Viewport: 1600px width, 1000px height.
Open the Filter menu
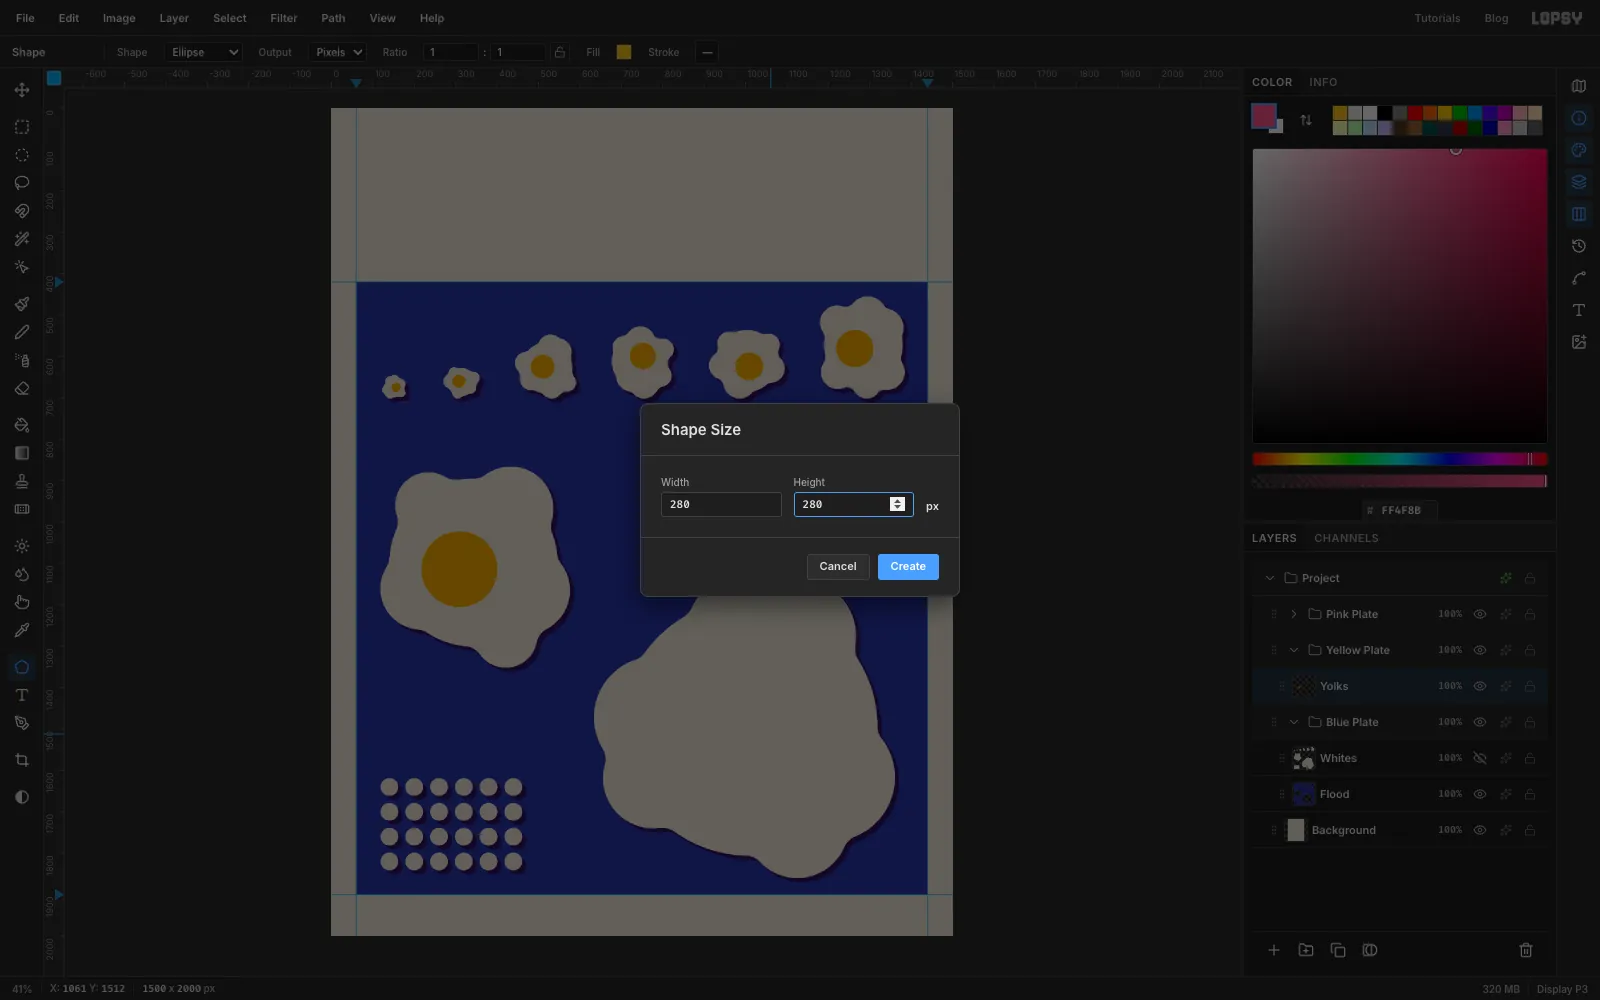(284, 18)
